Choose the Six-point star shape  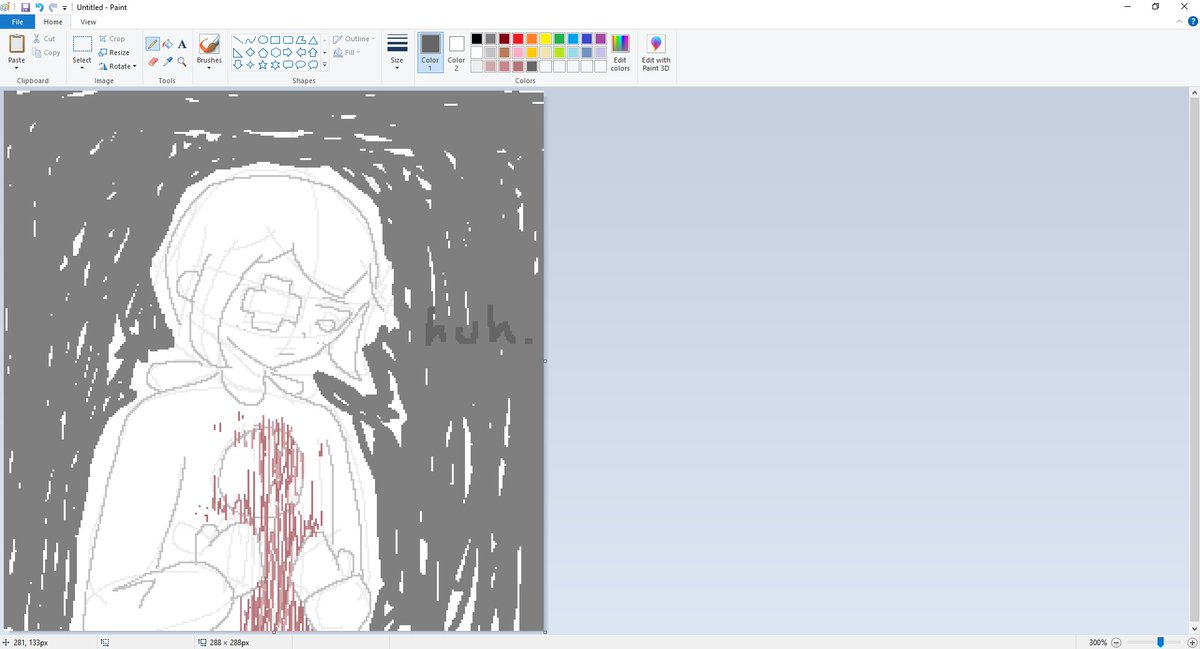coord(275,65)
